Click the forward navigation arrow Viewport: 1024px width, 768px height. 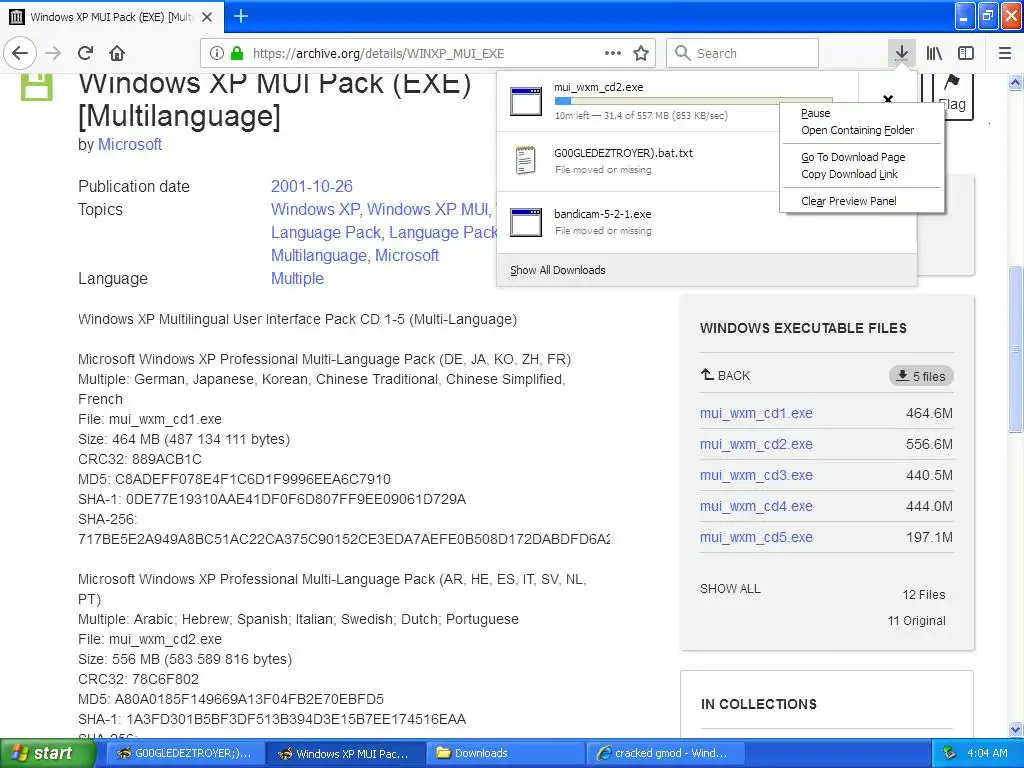[x=53, y=53]
